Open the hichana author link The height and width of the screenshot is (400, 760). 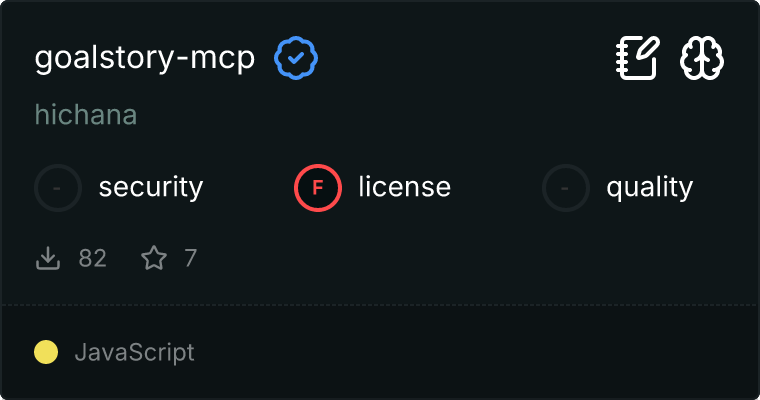point(86,115)
